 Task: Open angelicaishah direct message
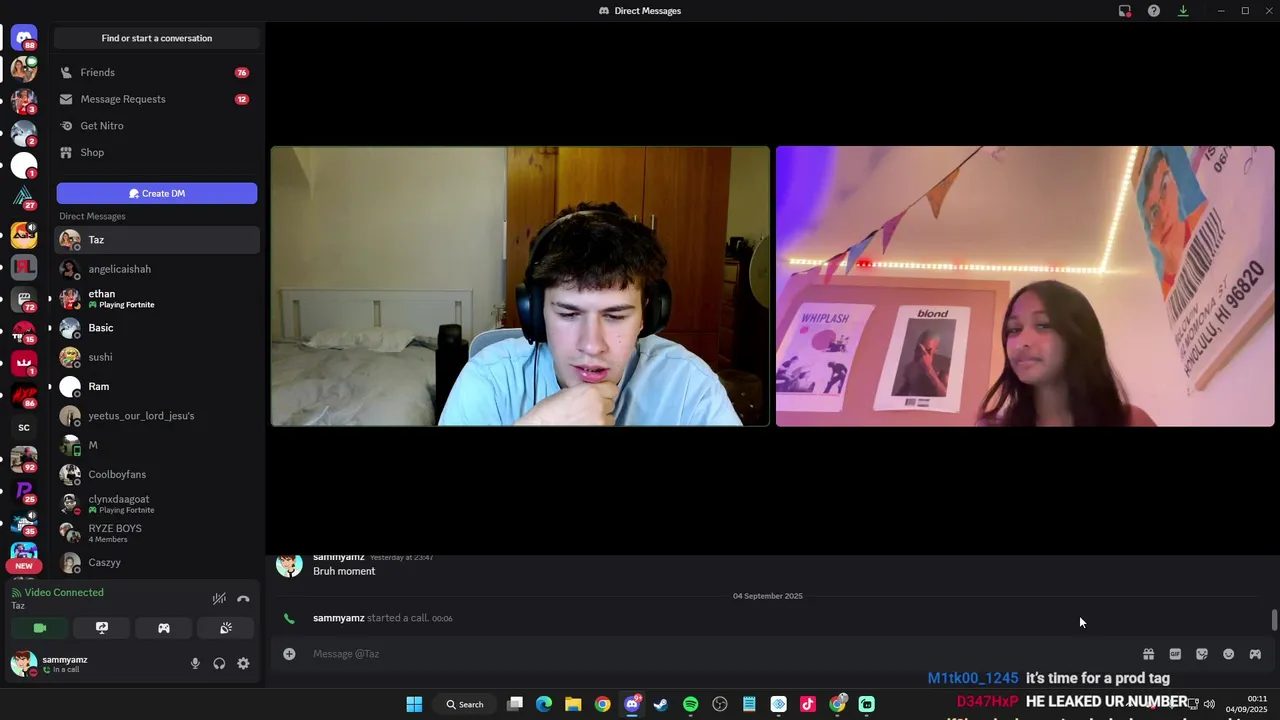pyautogui.click(x=157, y=269)
